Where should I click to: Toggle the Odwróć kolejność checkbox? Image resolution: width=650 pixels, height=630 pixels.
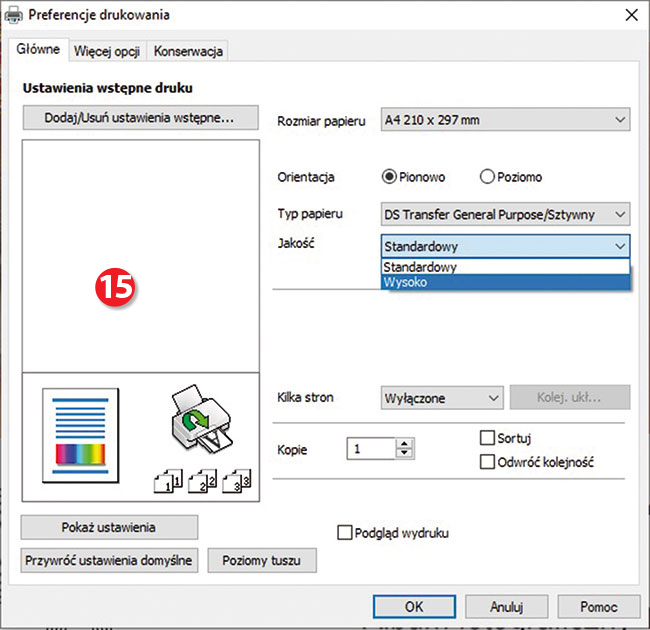[x=488, y=462]
